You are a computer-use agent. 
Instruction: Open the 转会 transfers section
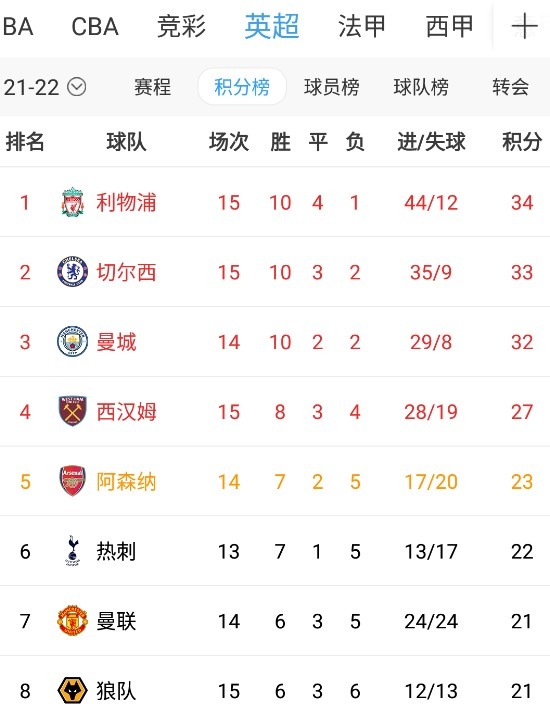pos(510,87)
